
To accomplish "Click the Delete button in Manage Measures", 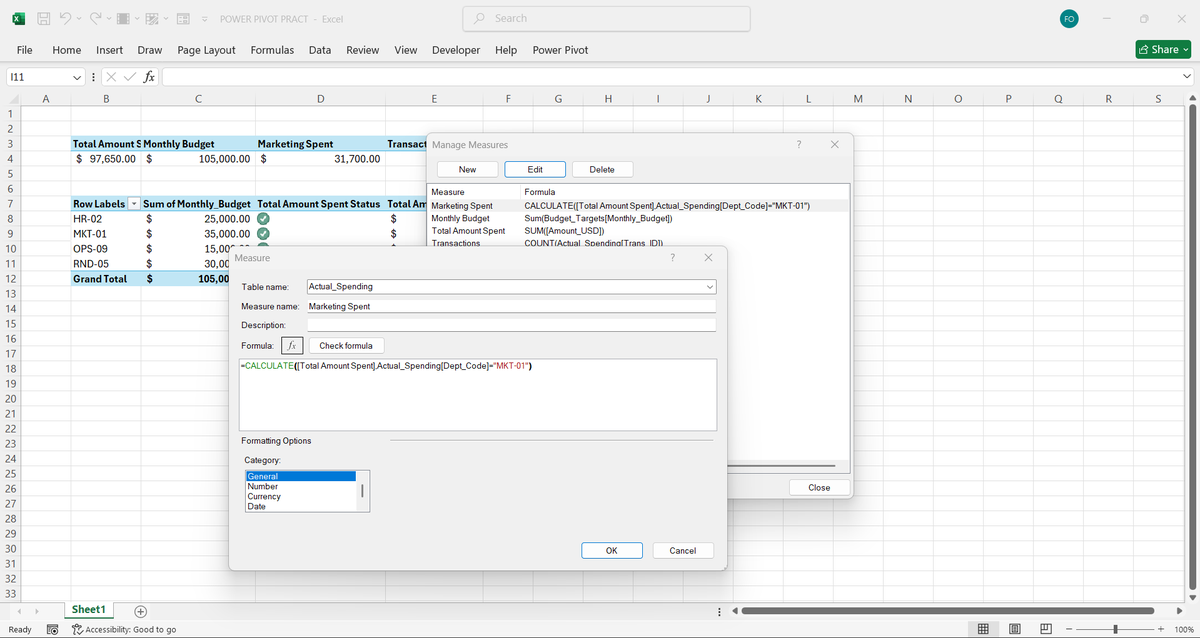I will pos(602,170).
